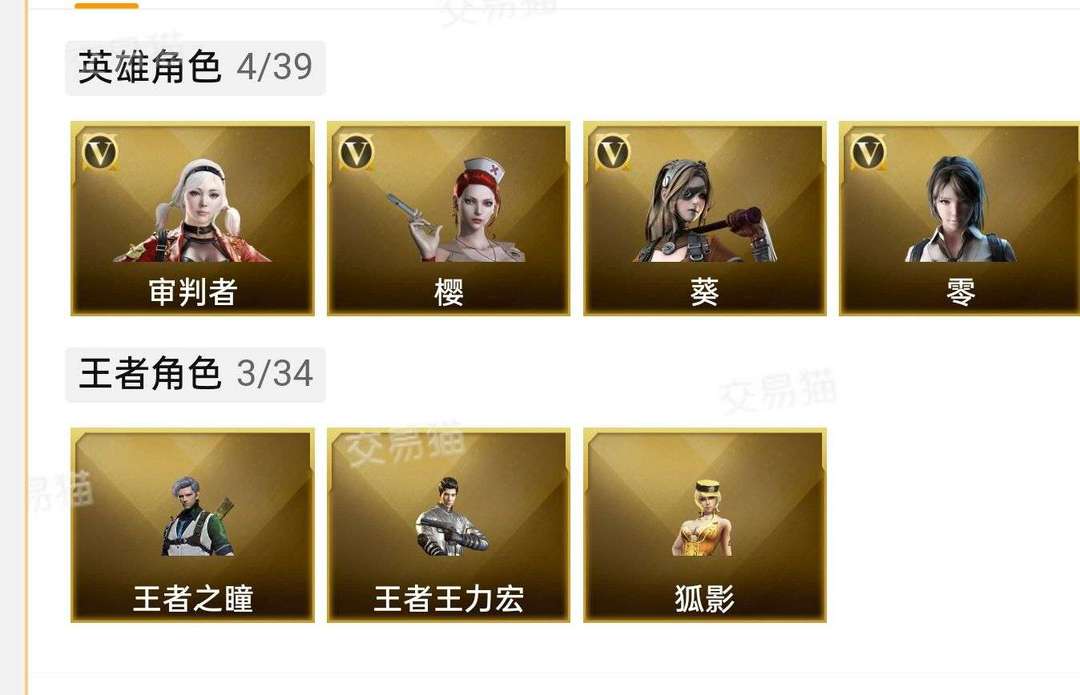The height and width of the screenshot is (695, 1080).
Task: Click the V badge on 审判者 card
Action: [101, 152]
